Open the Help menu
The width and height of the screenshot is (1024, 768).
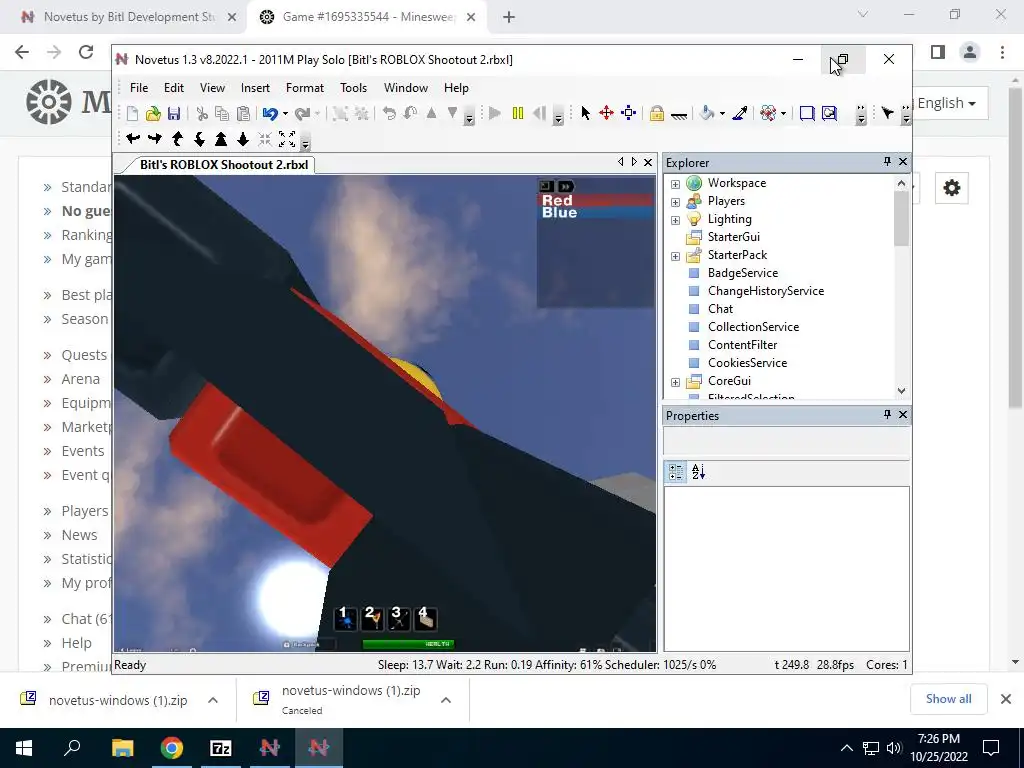point(456,88)
